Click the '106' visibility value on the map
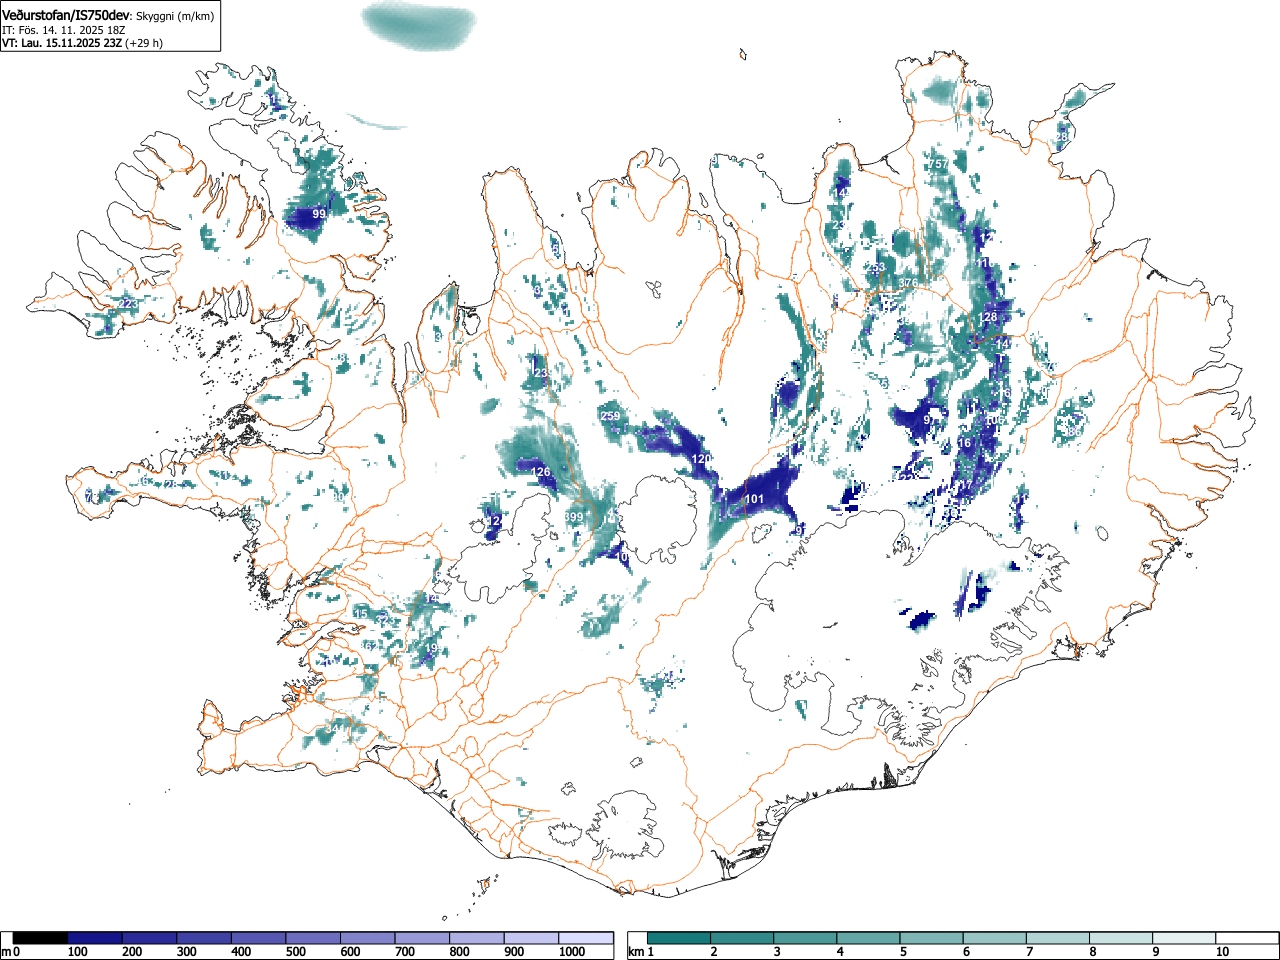 click(995, 421)
